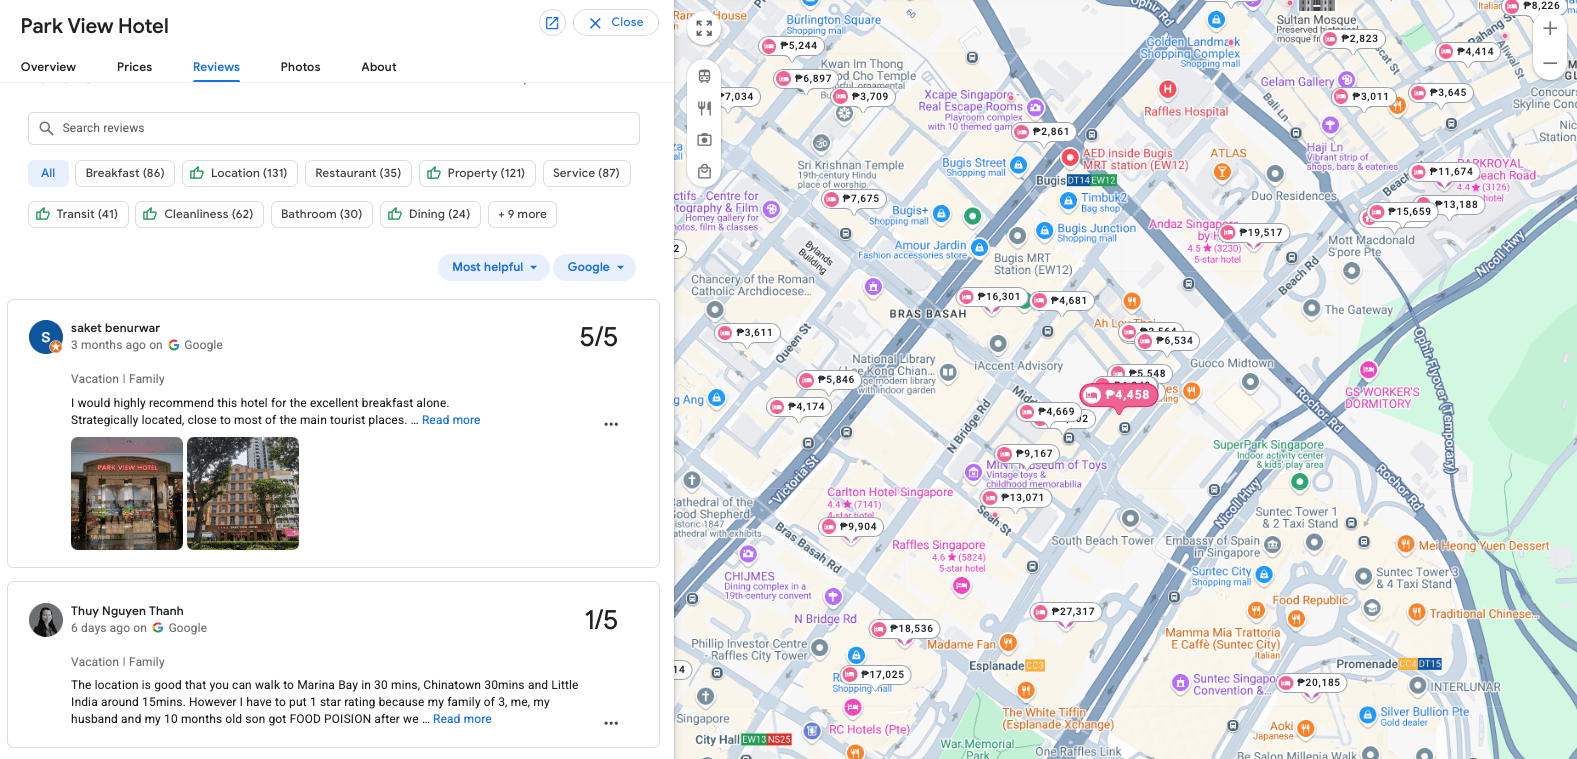
Task: Click saket benurwar profile avatar
Action: point(46,337)
